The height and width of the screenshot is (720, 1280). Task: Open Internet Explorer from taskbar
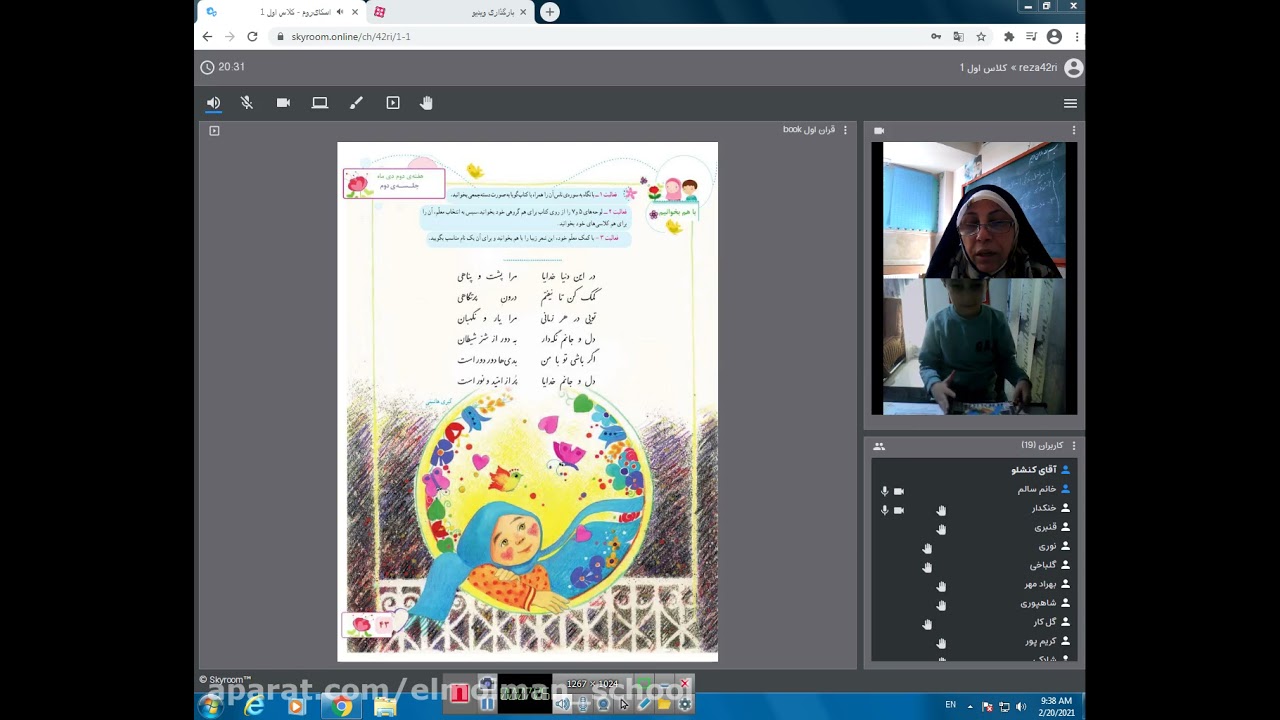tap(254, 706)
